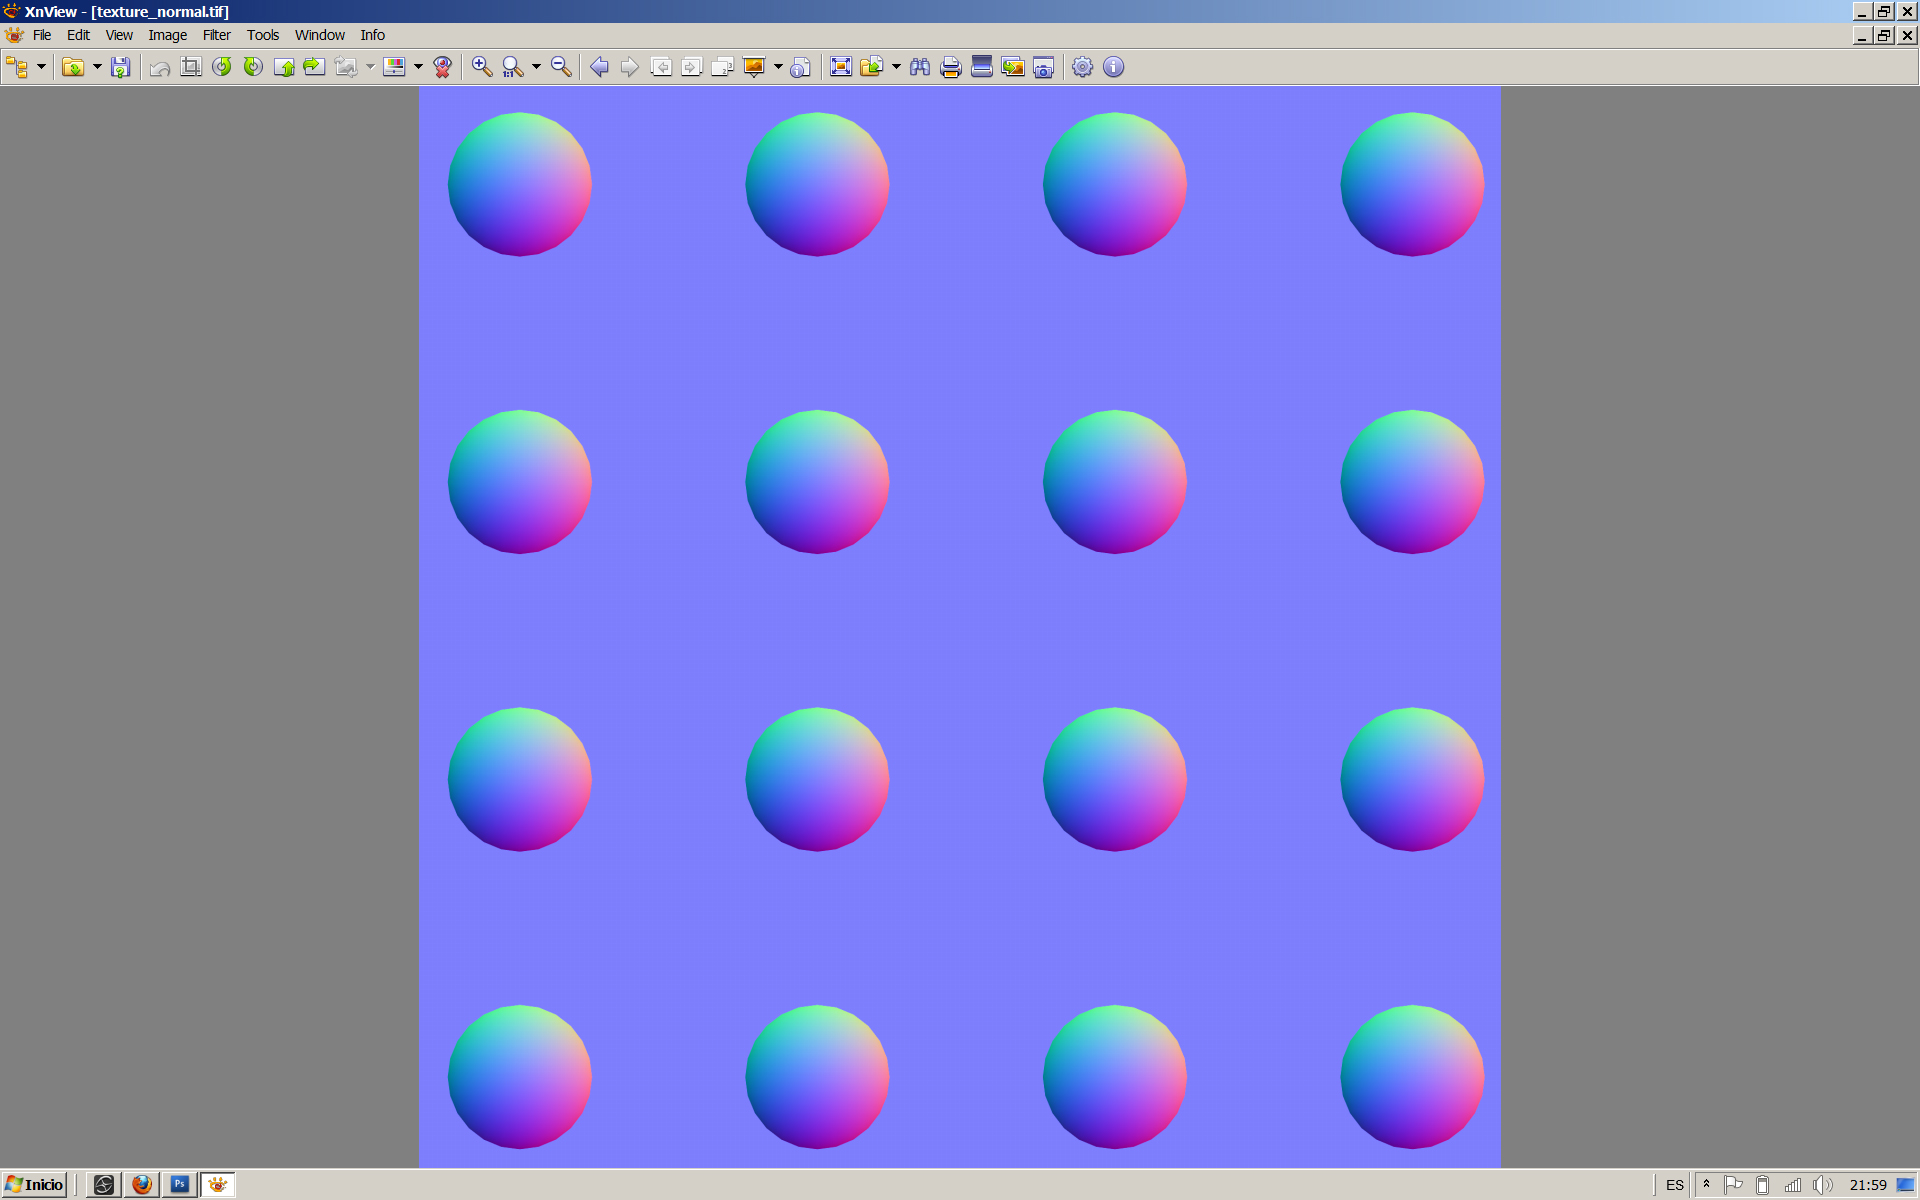
Task: Click the 21:59 clock
Action: (x=1868, y=1185)
